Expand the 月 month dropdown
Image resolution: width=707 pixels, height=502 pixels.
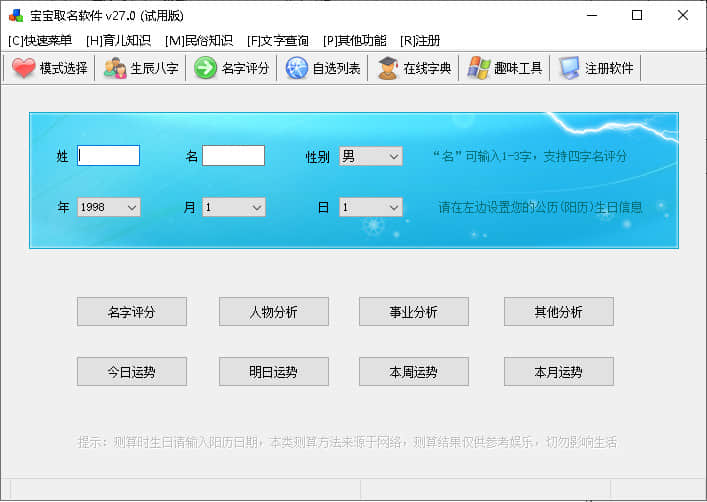click(x=233, y=207)
